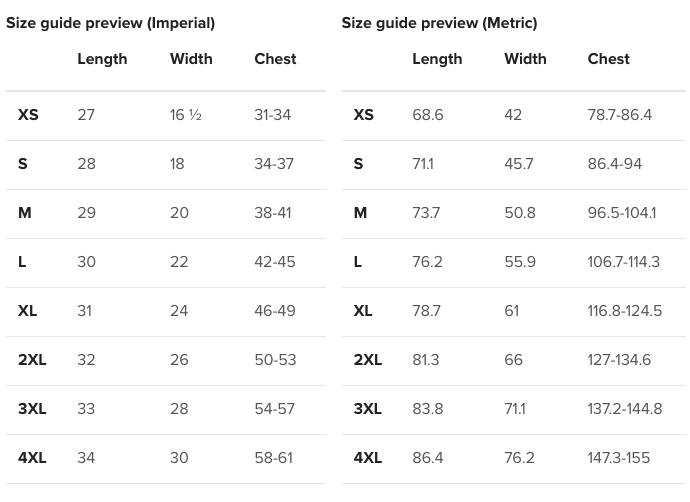Click the 55.9 width value for L
This screenshot has width=690, height=502.
(520, 262)
